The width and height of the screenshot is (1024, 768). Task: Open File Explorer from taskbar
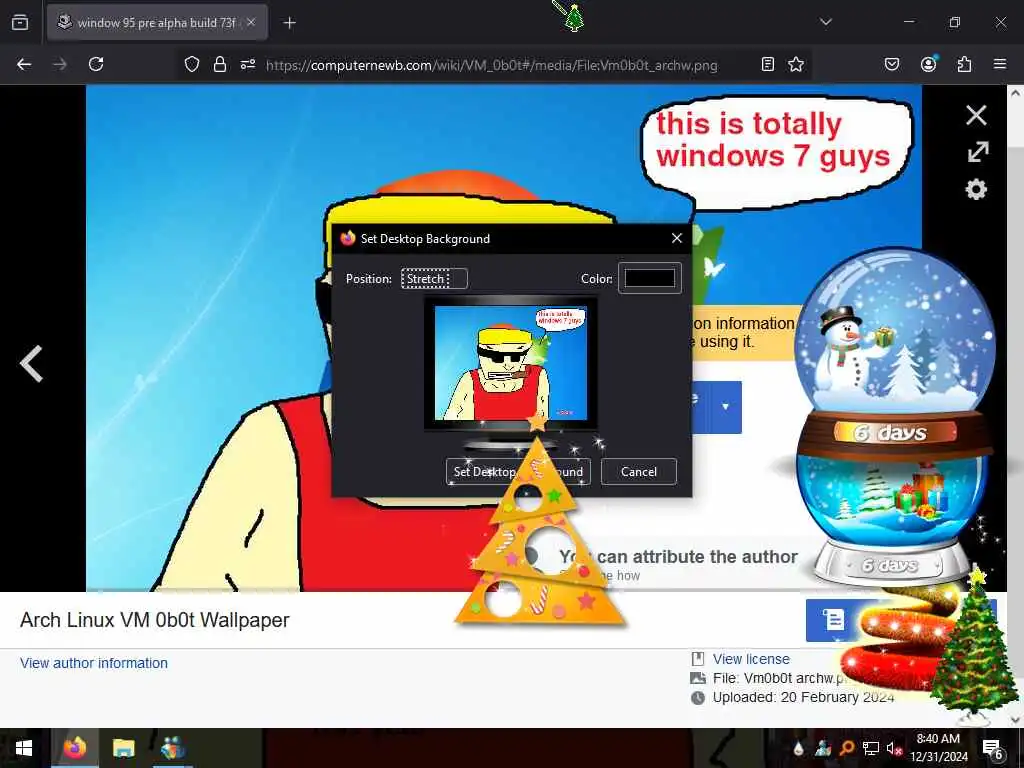(x=123, y=748)
